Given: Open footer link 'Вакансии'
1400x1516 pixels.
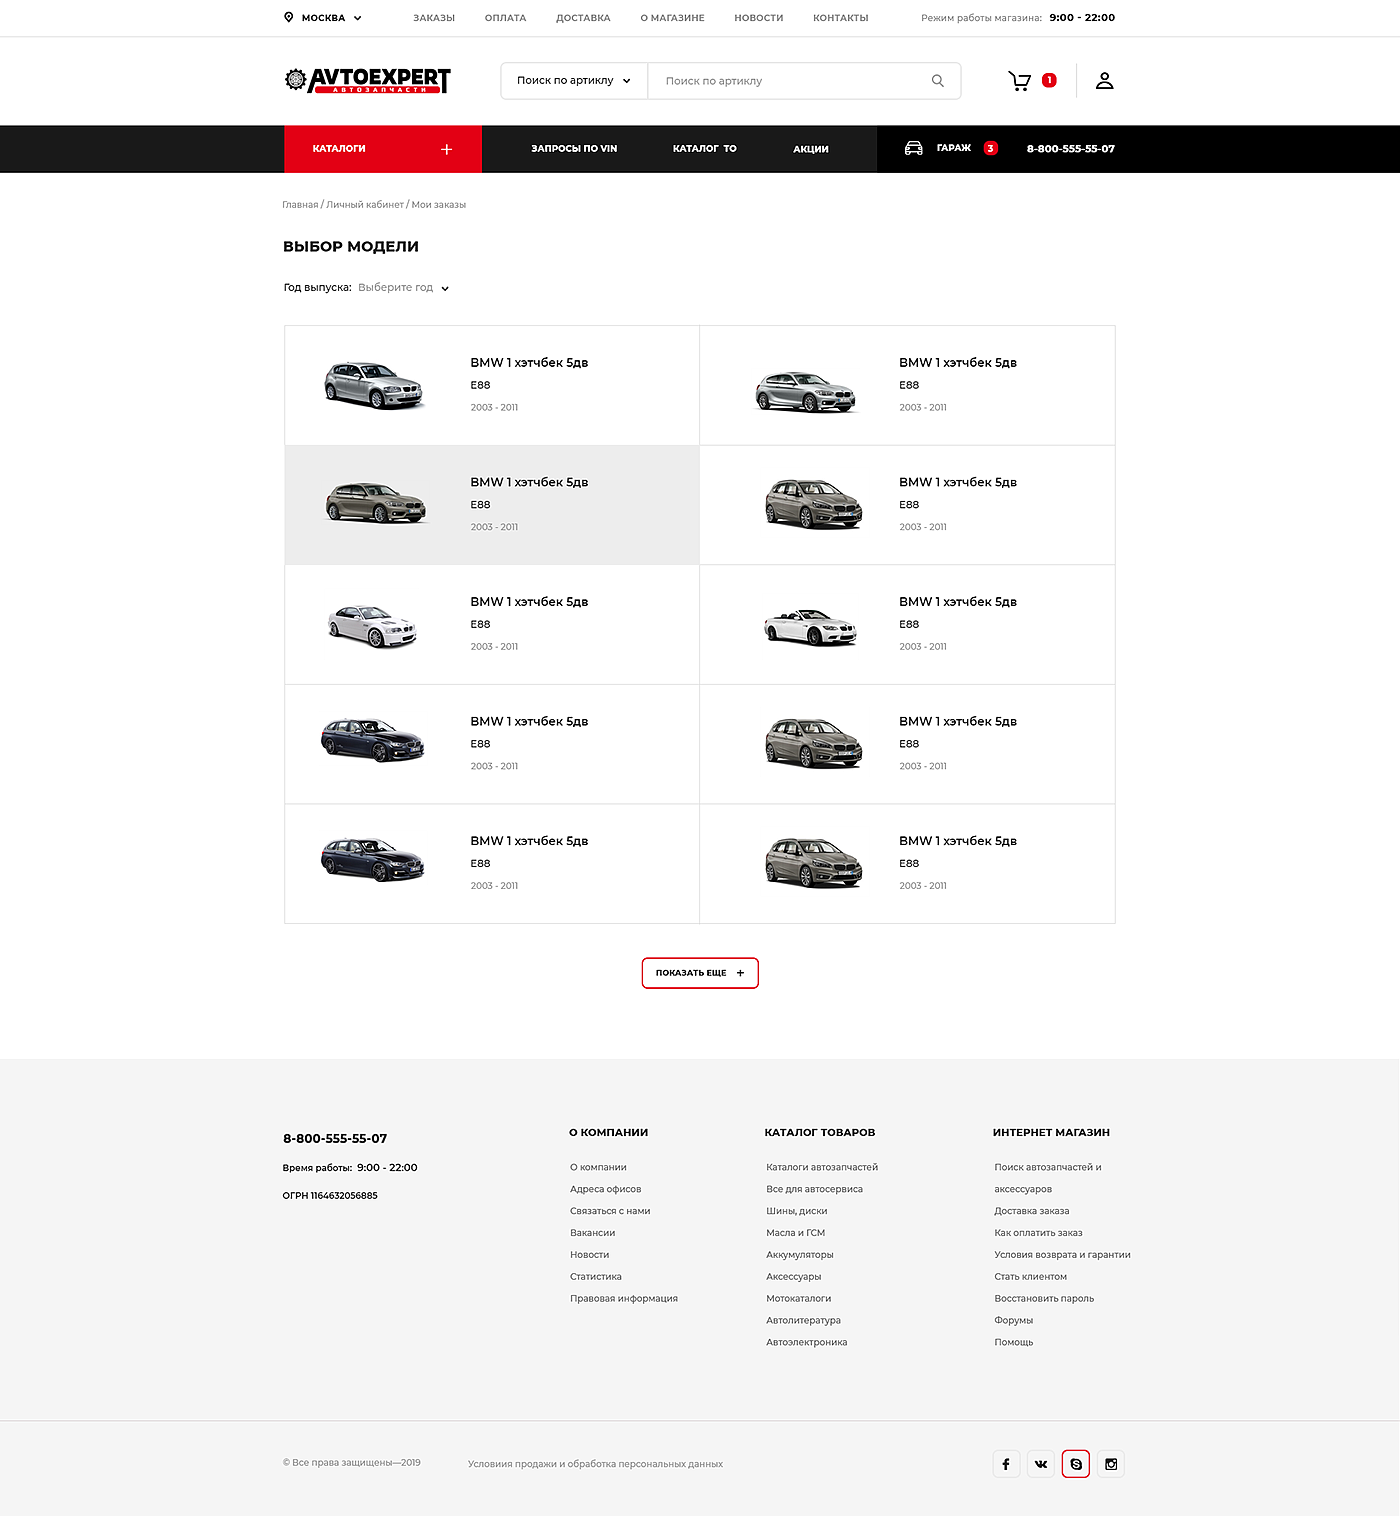Looking at the screenshot, I should [593, 1233].
